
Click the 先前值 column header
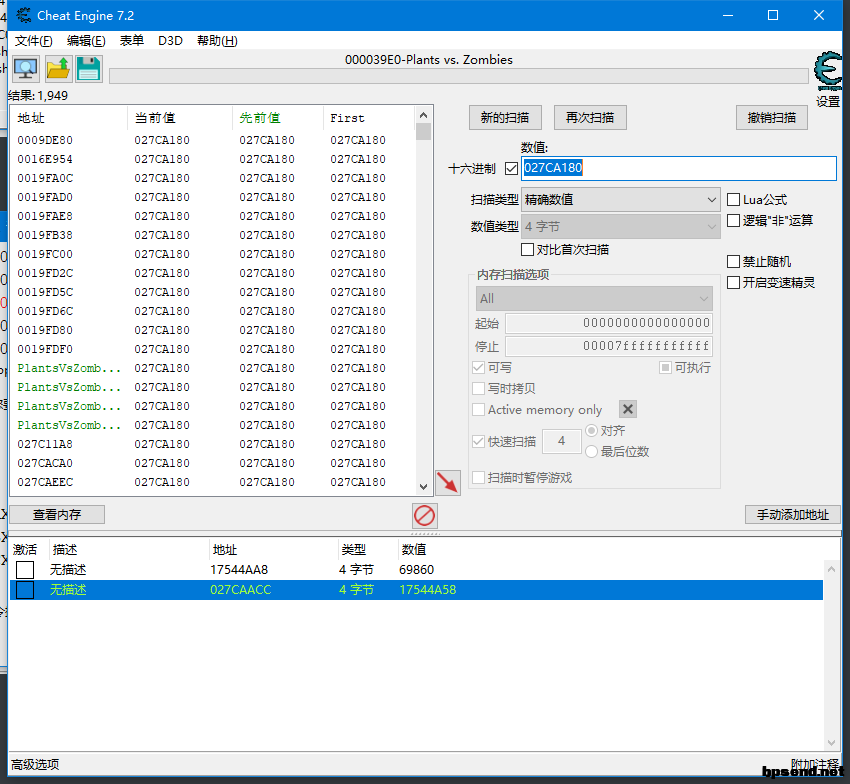click(279, 118)
